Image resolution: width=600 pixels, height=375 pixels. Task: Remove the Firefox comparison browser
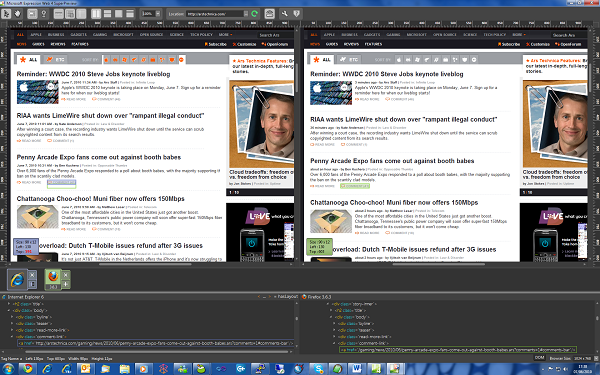[x=66, y=275]
